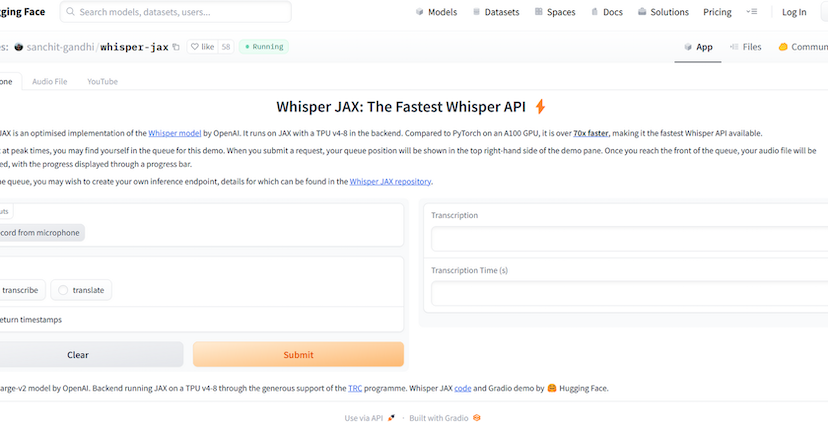Click the Solutions icon in navigation

coord(642,12)
